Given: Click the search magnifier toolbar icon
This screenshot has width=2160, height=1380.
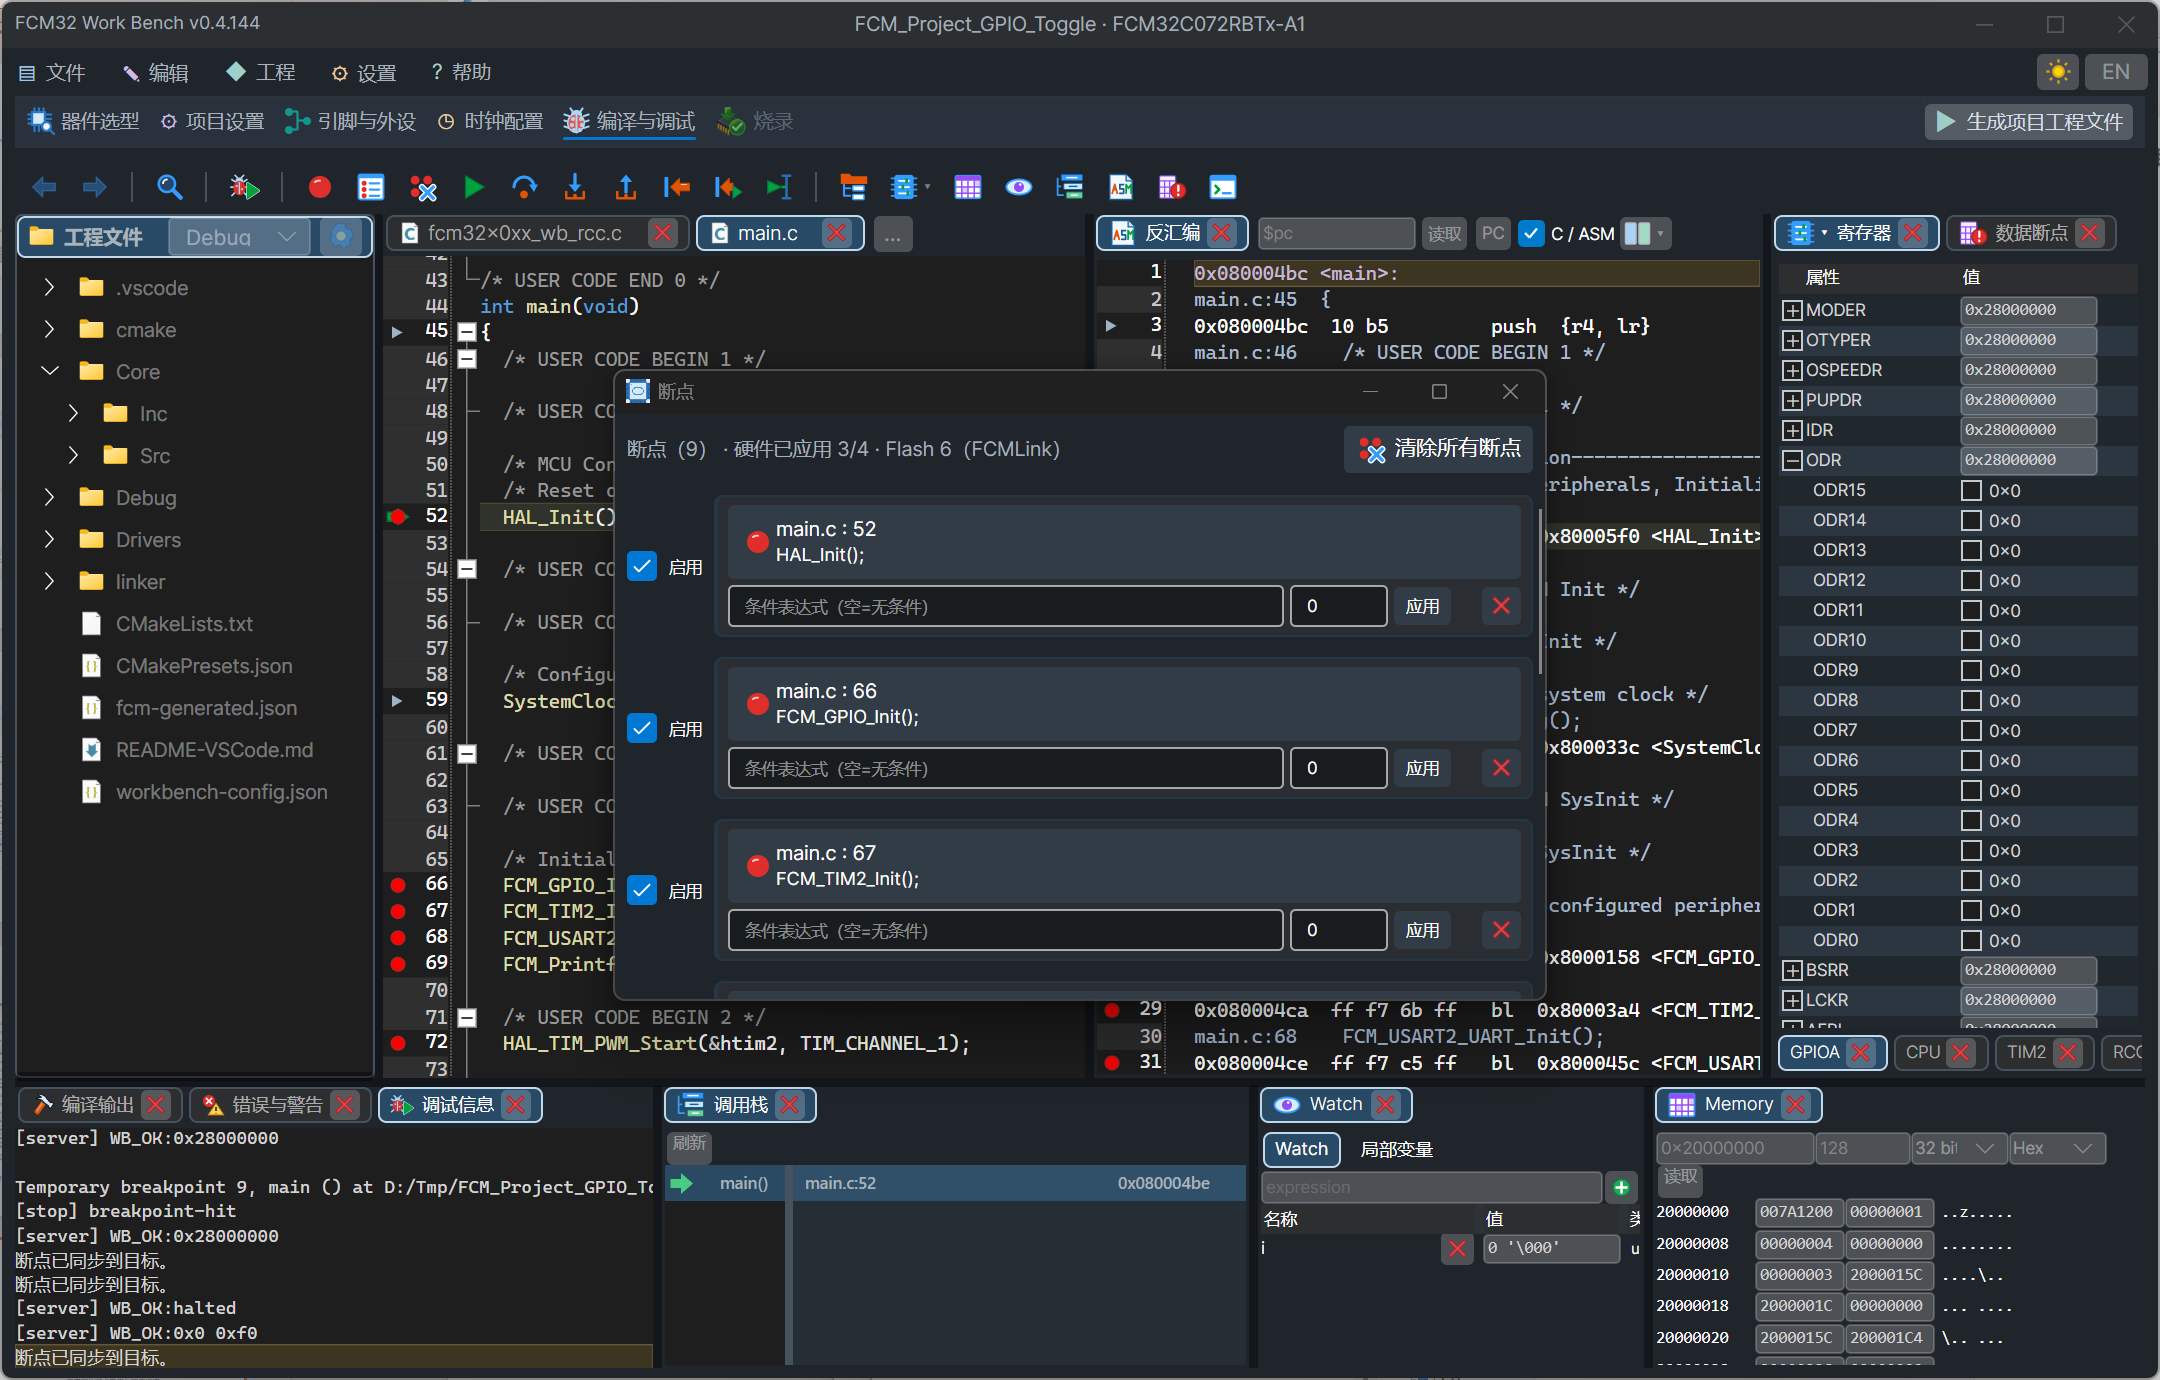Looking at the screenshot, I should click(170, 187).
